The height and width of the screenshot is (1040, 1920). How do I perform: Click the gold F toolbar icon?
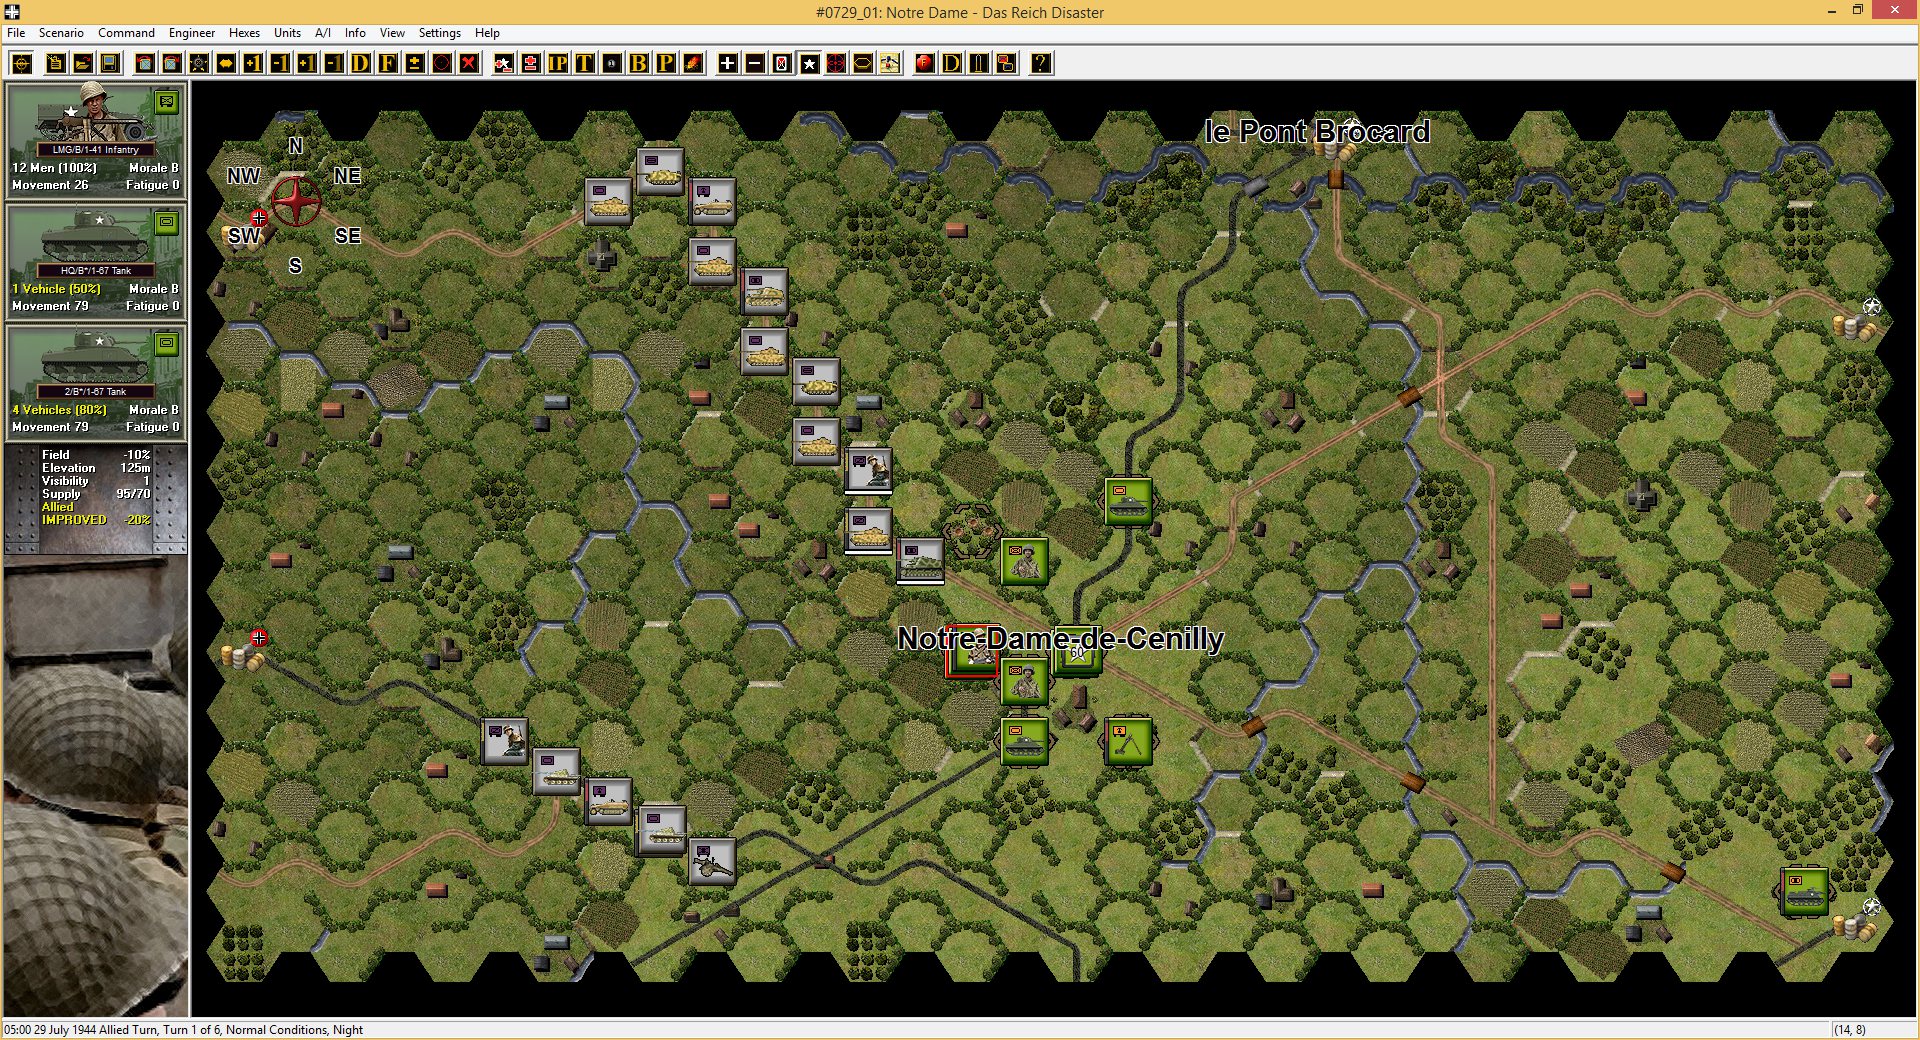[x=388, y=63]
